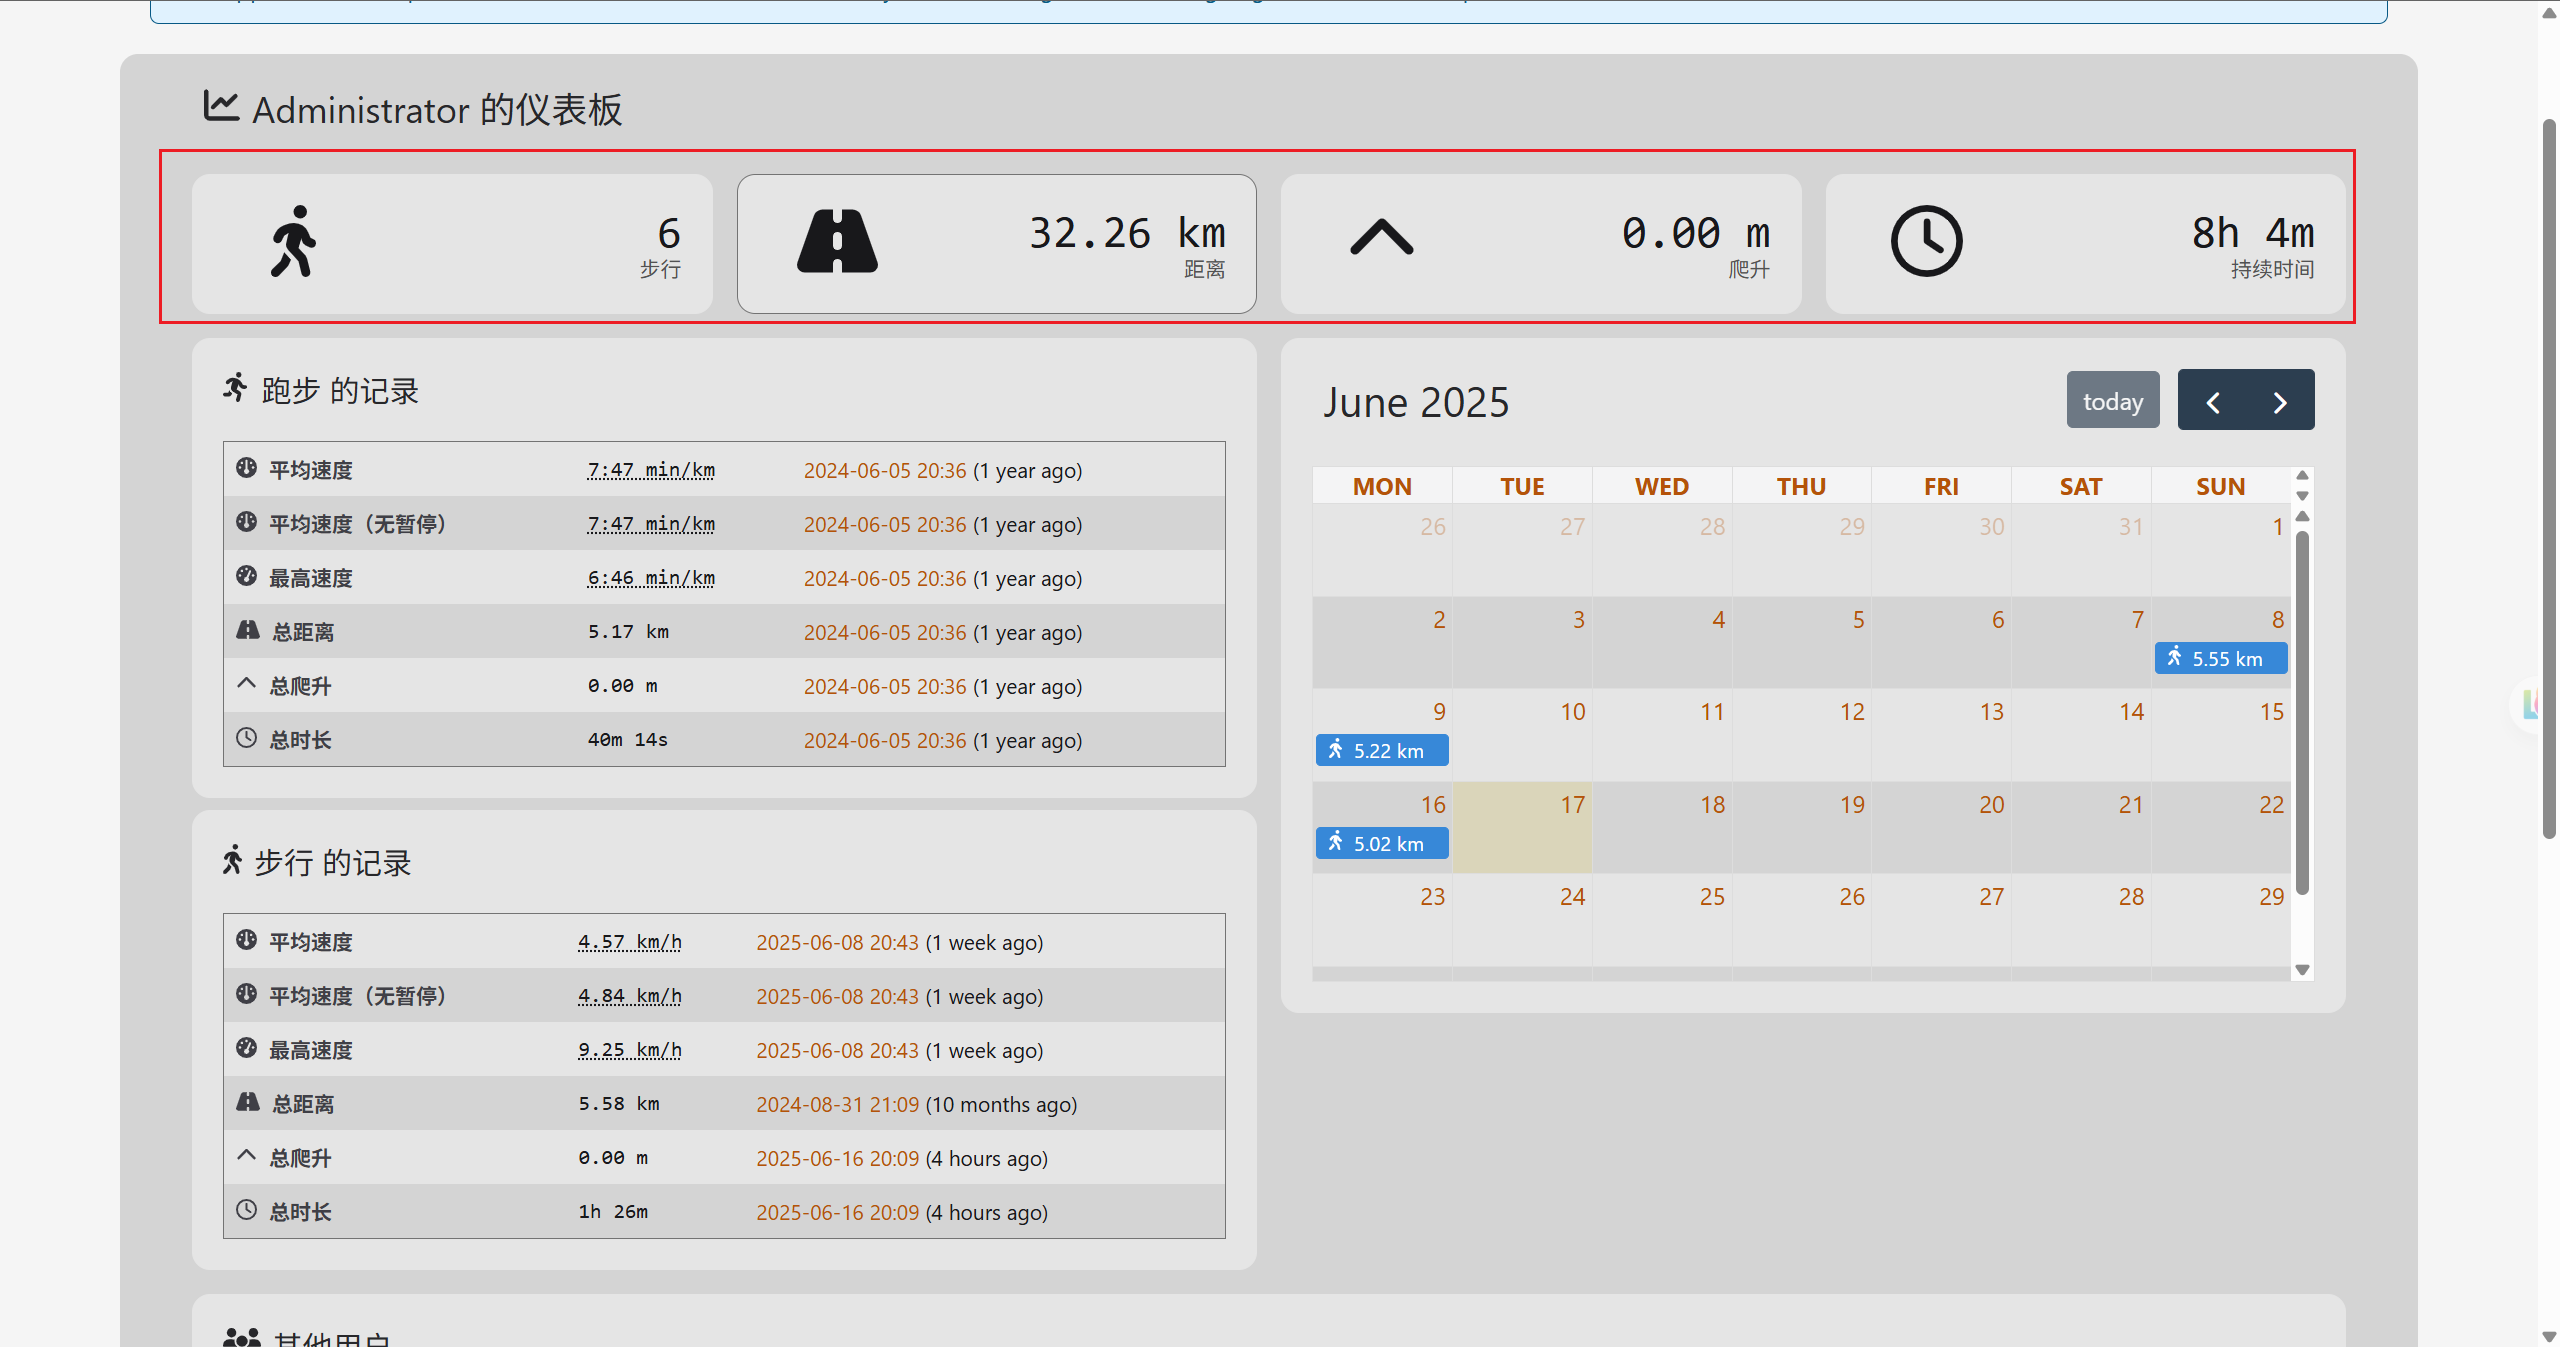Click the ascent chevron icon in stats card
The image size is (2560, 1347).
(1382, 237)
